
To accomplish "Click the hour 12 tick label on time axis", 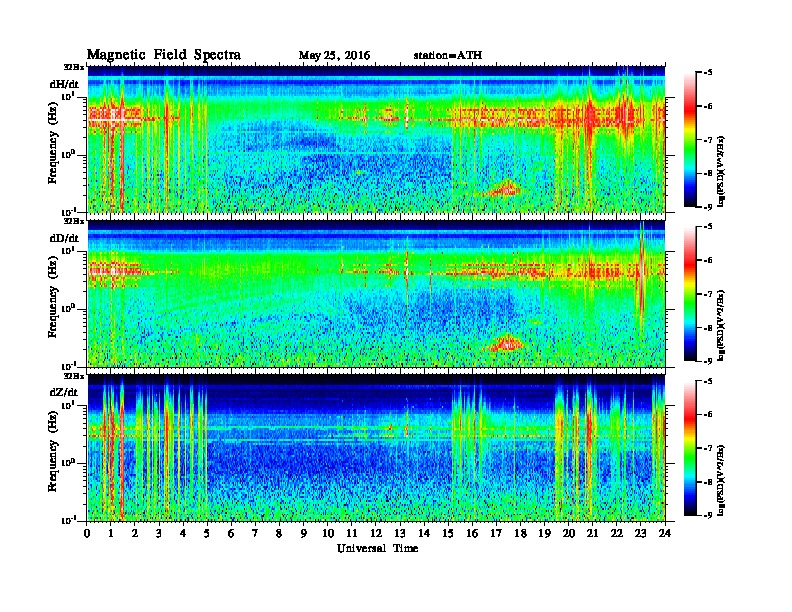I will click(x=376, y=533).
